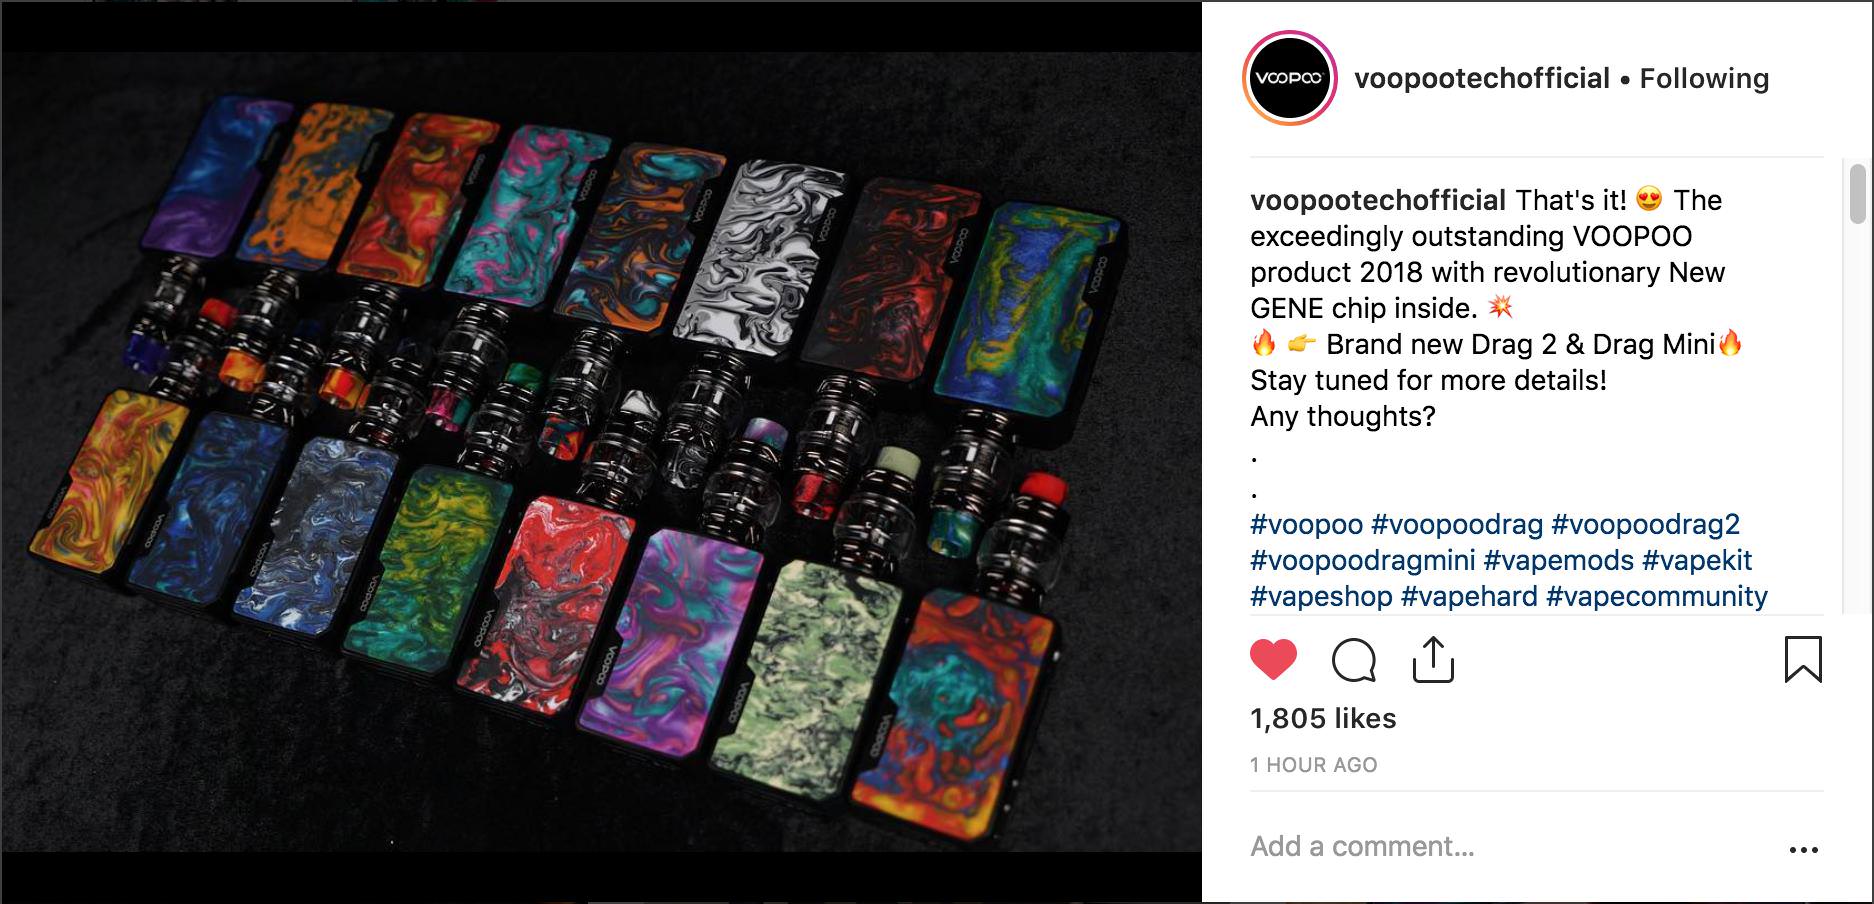This screenshot has height=904, width=1874.
Task: Open voopootechofficial username in caption
Action: pos(1378,200)
